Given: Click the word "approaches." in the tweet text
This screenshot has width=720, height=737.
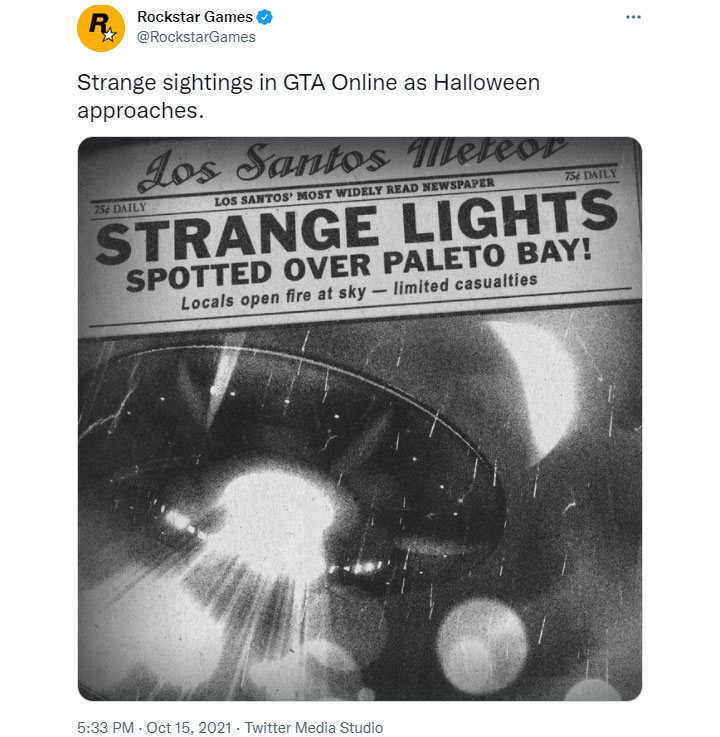Looking at the screenshot, I should 140,110.
